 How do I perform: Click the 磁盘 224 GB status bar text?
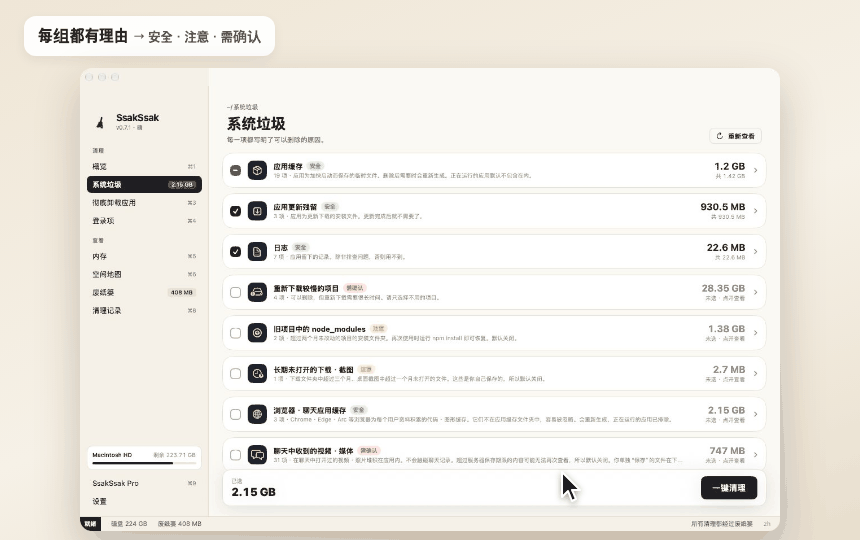[129, 524]
